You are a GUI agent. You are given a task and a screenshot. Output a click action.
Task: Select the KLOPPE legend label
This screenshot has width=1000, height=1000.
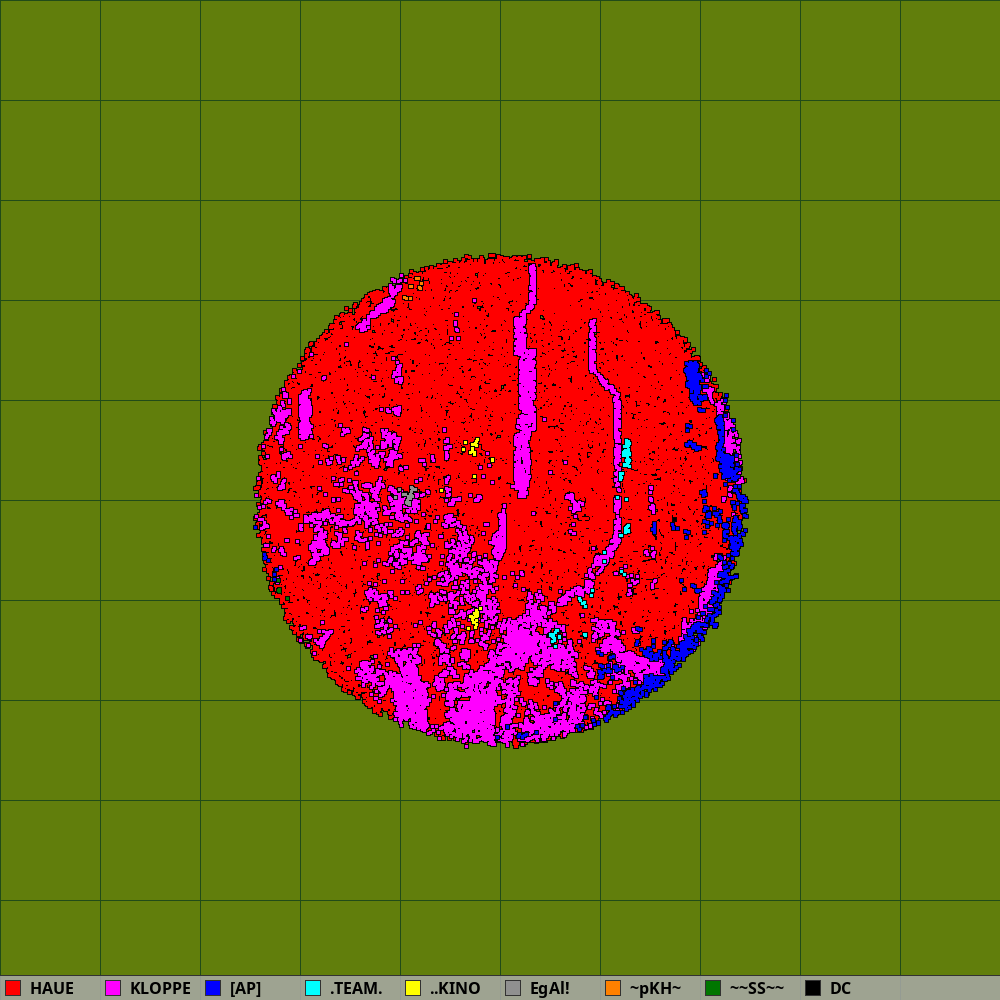click(x=160, y=989)
